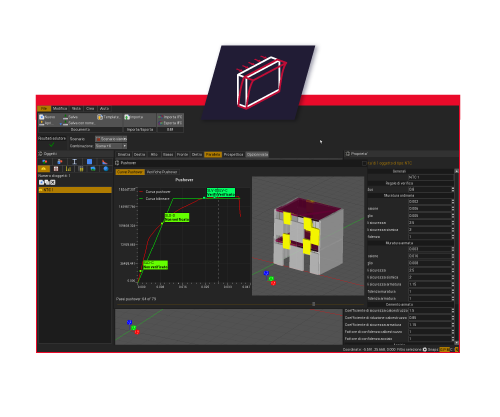
Task: Toggle the Snaps option in status bar
Action: click(x=425, y=349)
